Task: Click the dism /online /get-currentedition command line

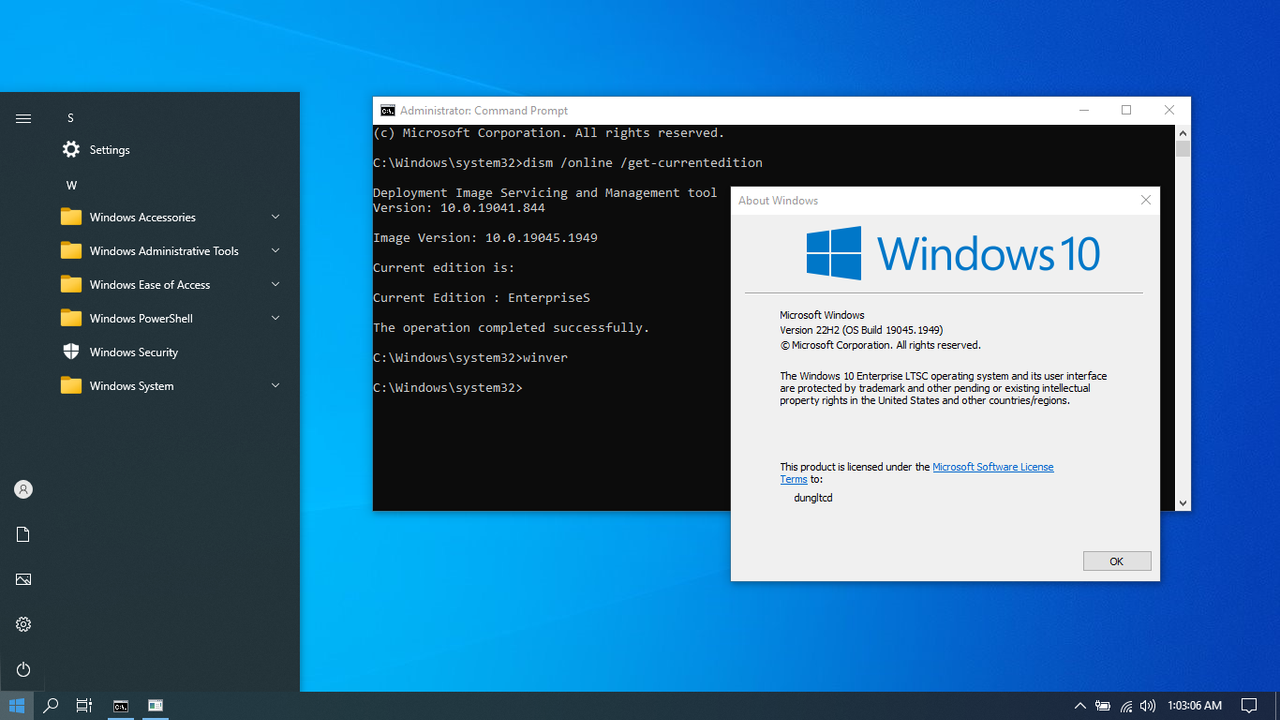Action: coord(642,163)
